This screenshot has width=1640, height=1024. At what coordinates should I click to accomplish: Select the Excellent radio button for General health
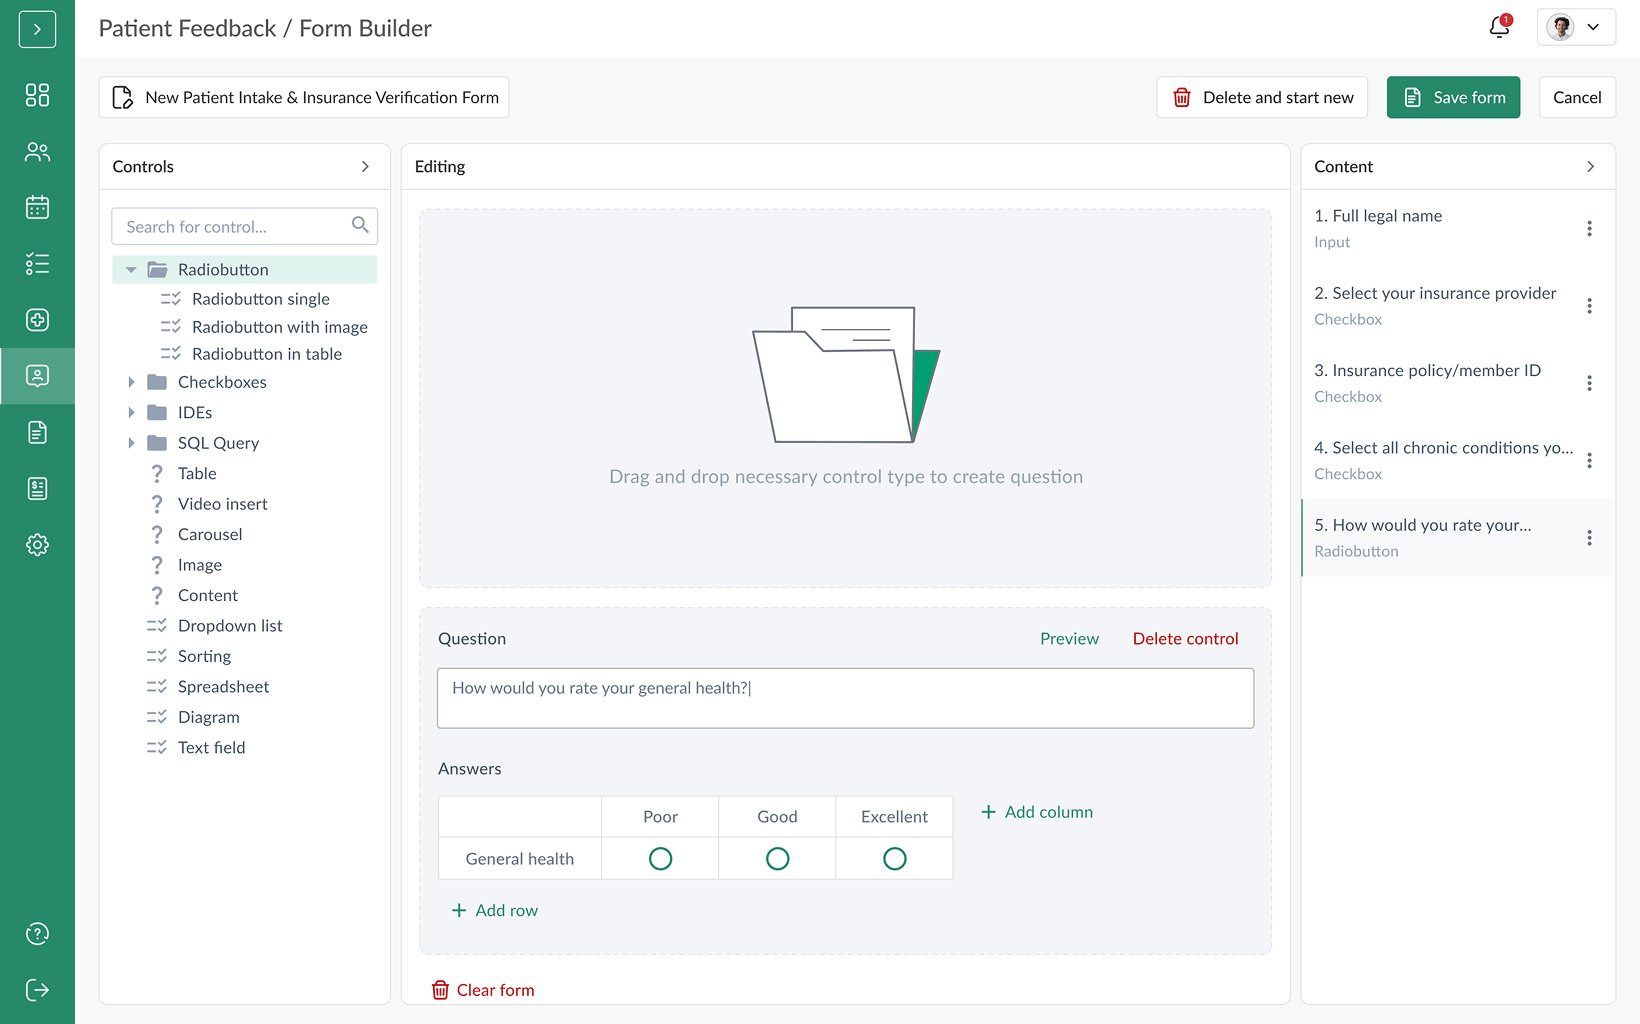(895, 859)
